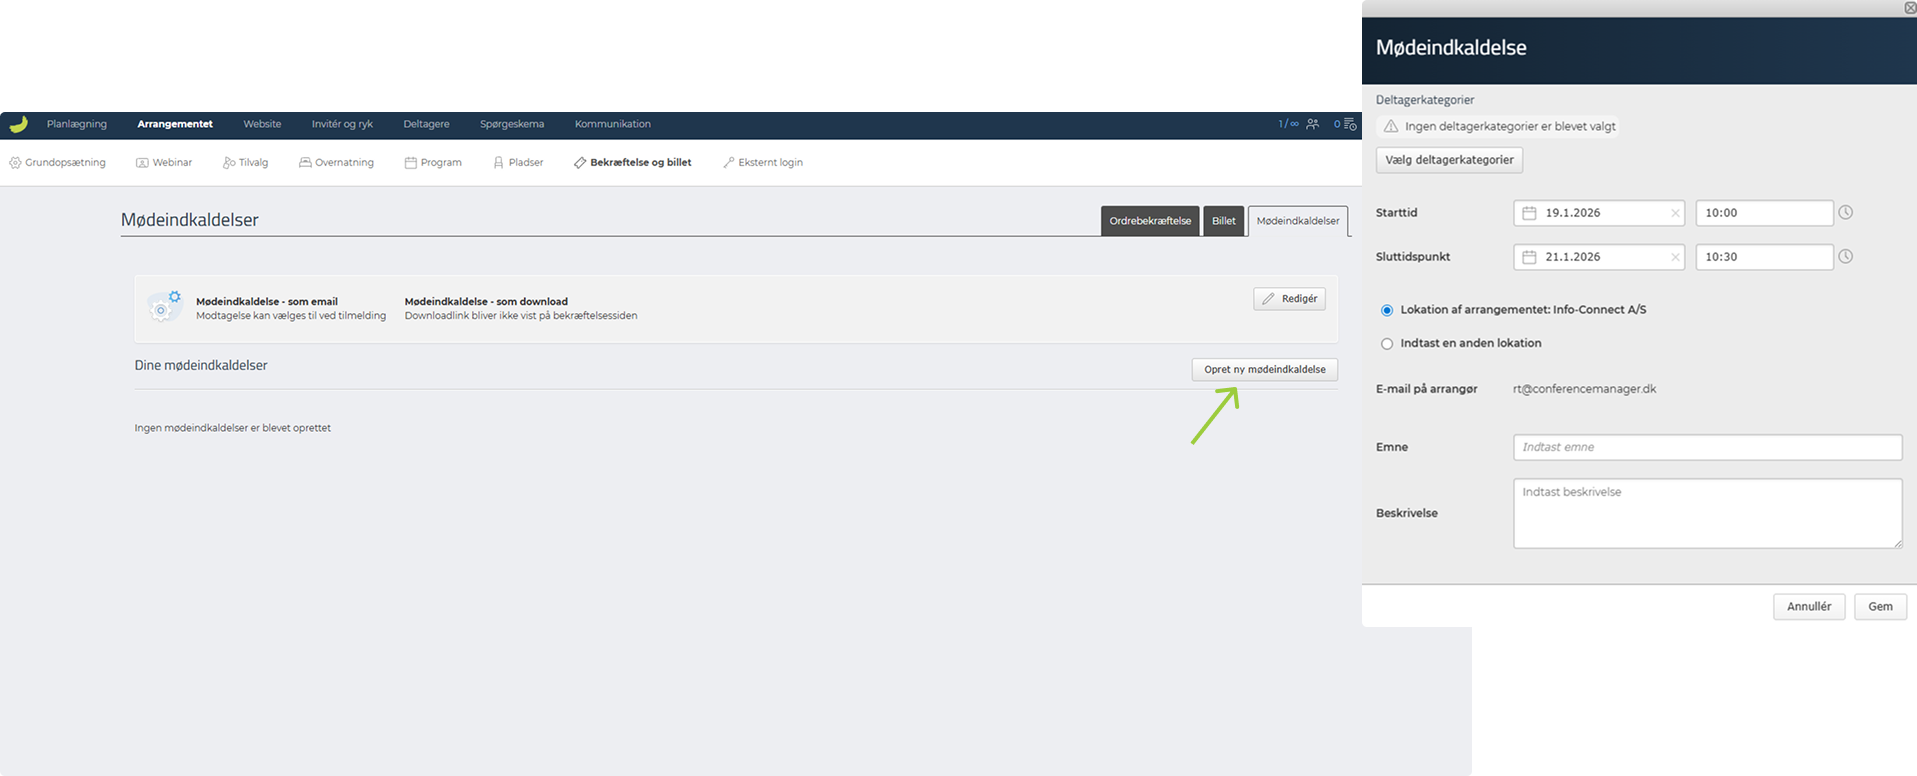Clear the Sluttidspunkt date with the X icon
Image resolution: width=1917 pixels, height=776 pixels.
[x=1675, y=257]
